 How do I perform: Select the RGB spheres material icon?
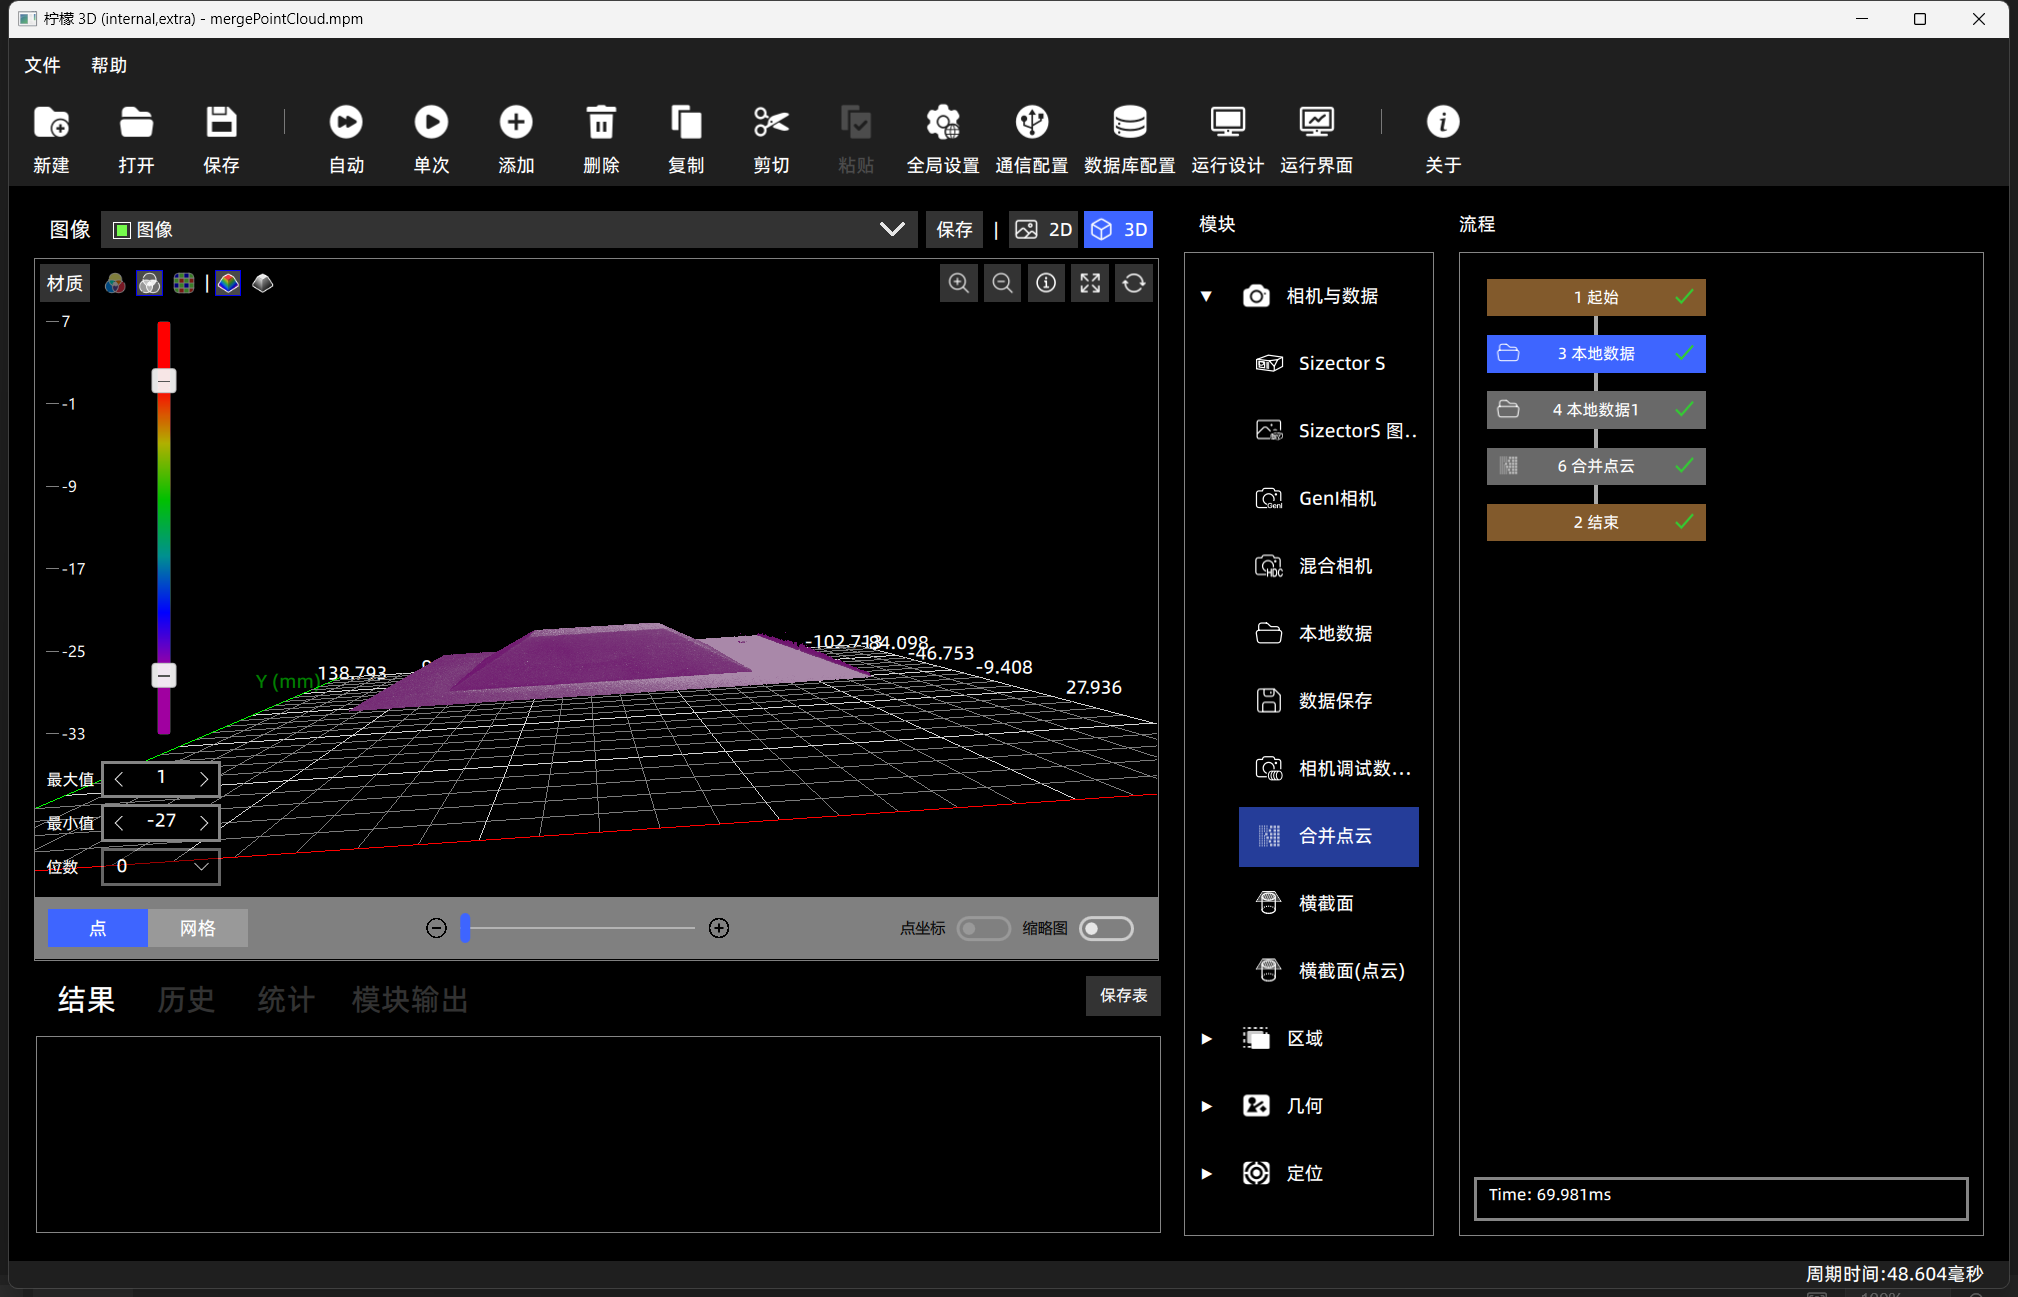[115, 284]
